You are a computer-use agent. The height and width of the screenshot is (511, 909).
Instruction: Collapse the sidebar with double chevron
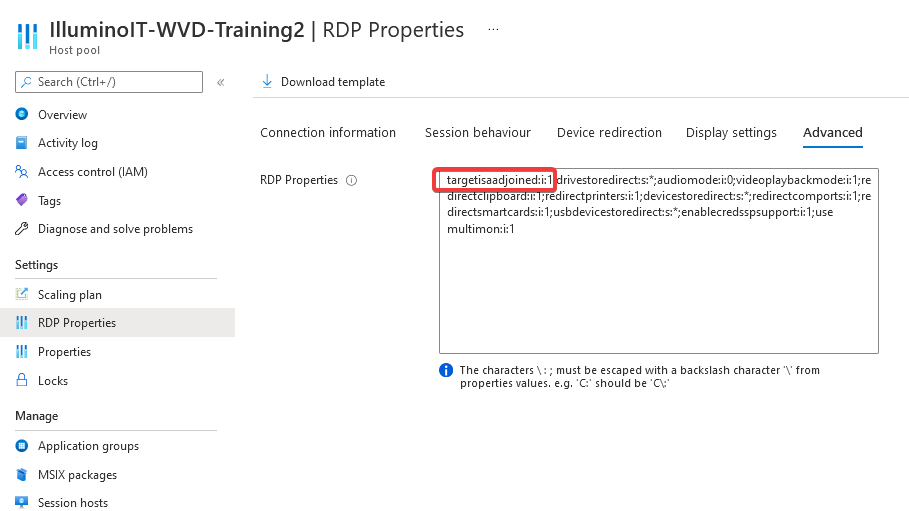point(221,82)
